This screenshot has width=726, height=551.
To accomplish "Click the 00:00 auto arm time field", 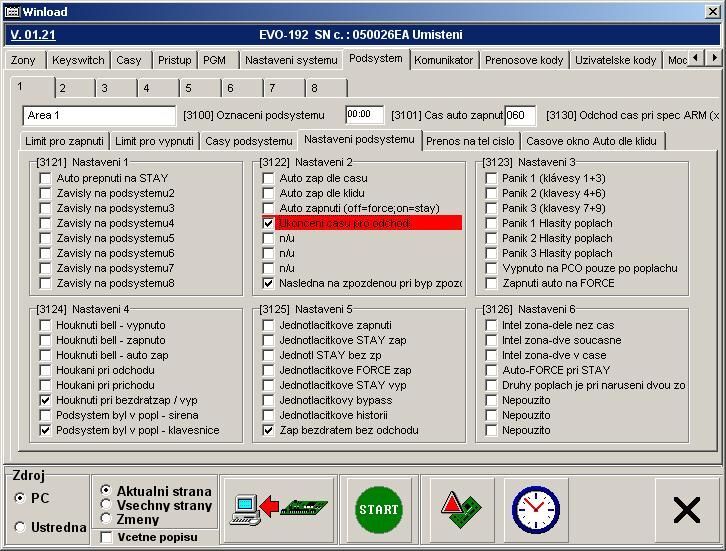I will [x=364, y=115].
